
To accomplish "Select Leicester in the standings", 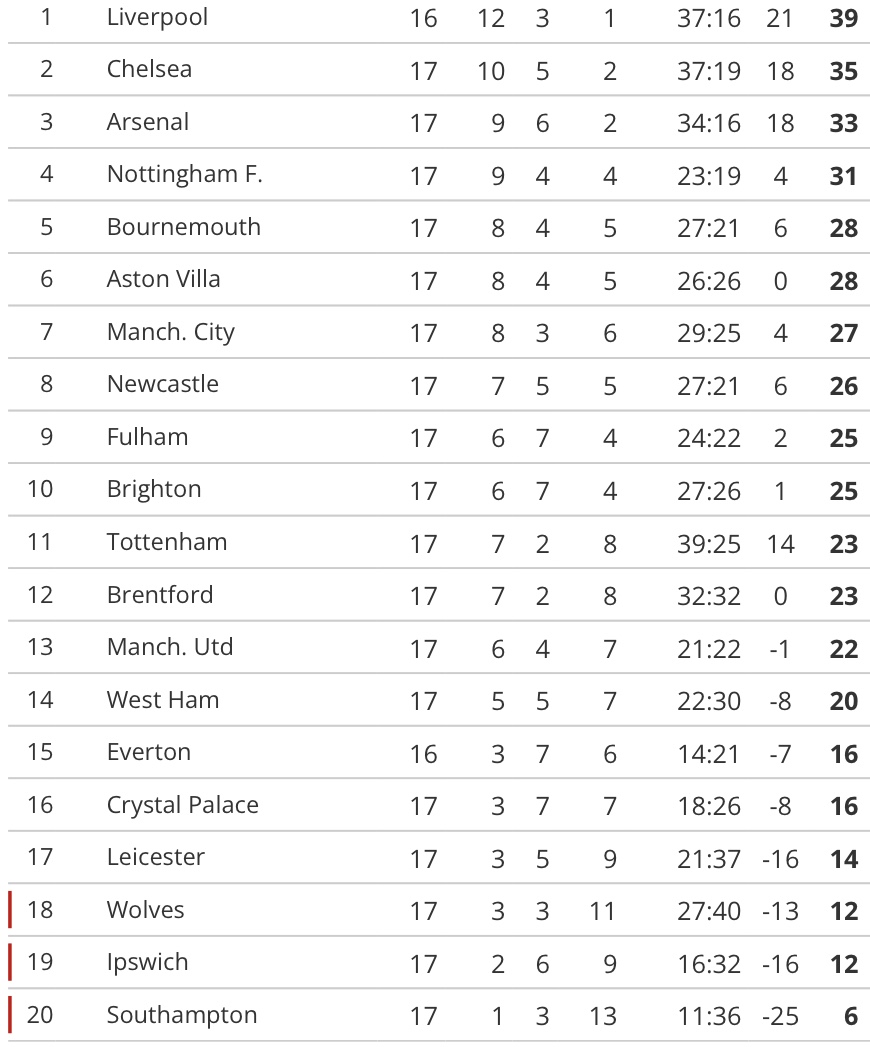I will point(155,857).
